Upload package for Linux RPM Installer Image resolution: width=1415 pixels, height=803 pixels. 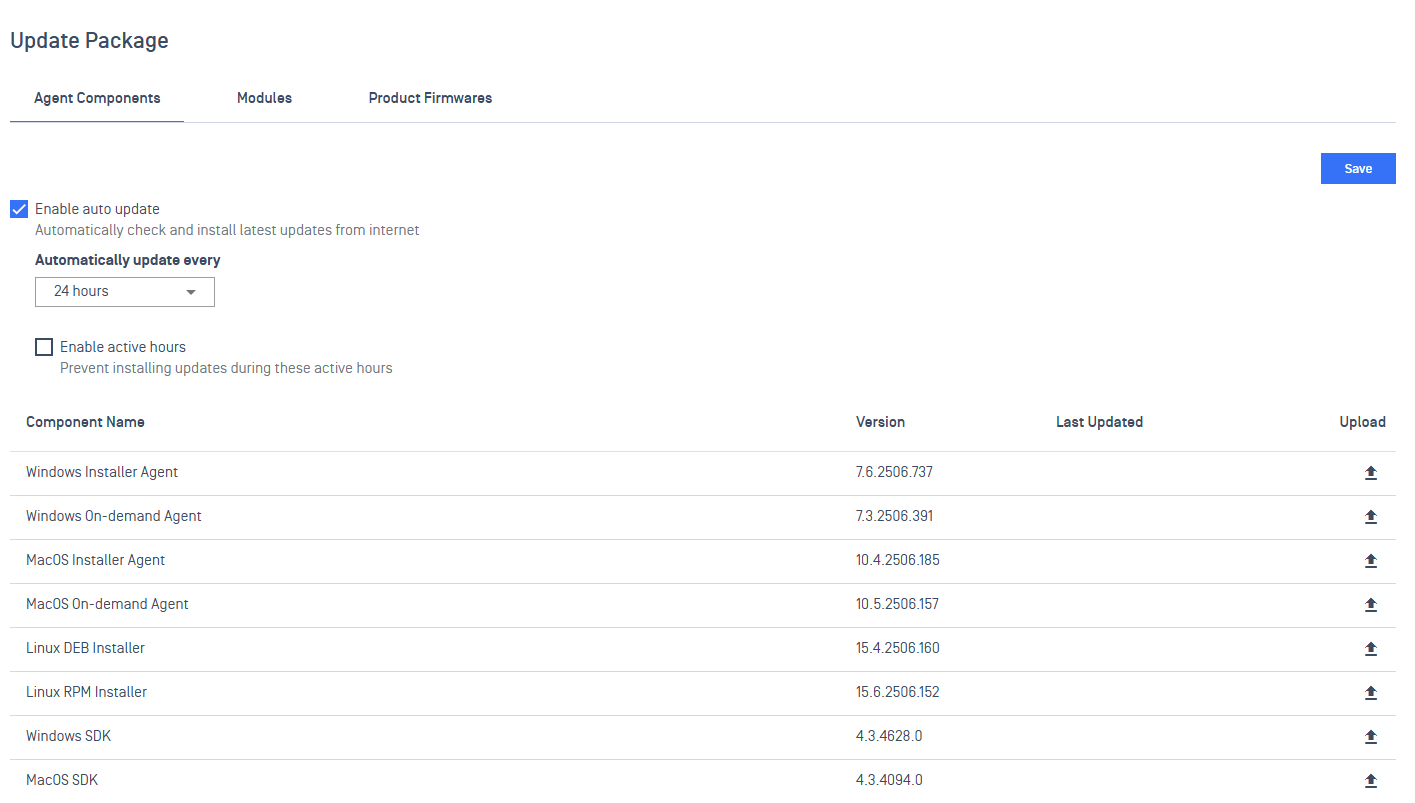click(x=1371, y=693)
